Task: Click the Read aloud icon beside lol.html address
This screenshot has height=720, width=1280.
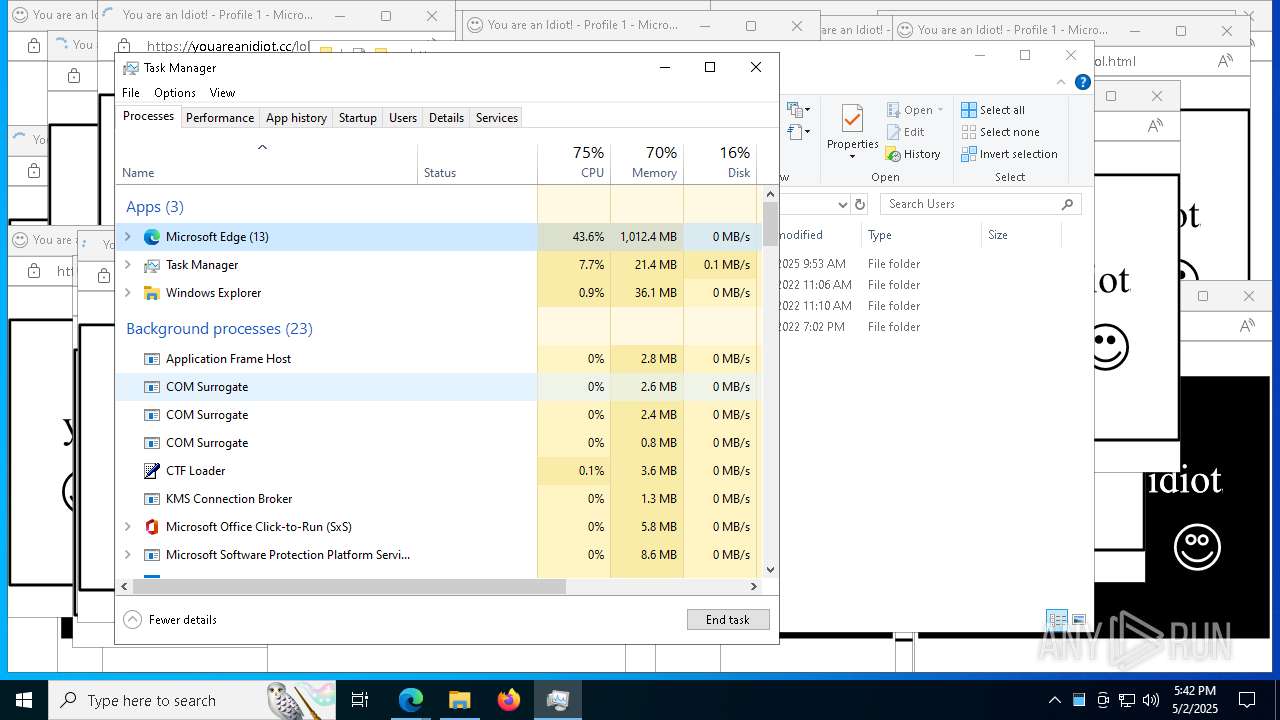Action: [x=1225, y=61]
